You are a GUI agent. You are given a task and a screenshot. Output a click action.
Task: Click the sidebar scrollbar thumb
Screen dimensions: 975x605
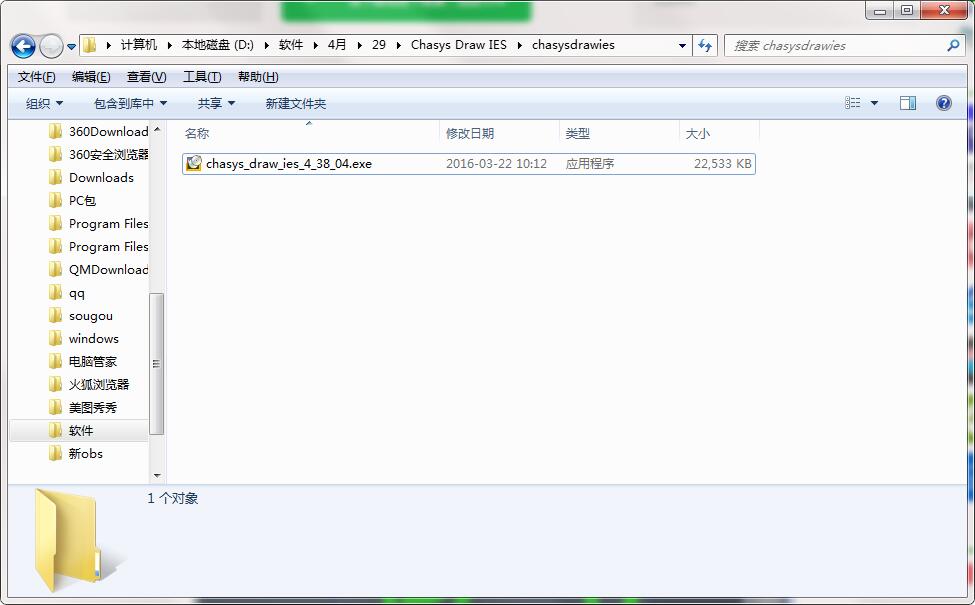pyautogui.click(x=157, y=364)
